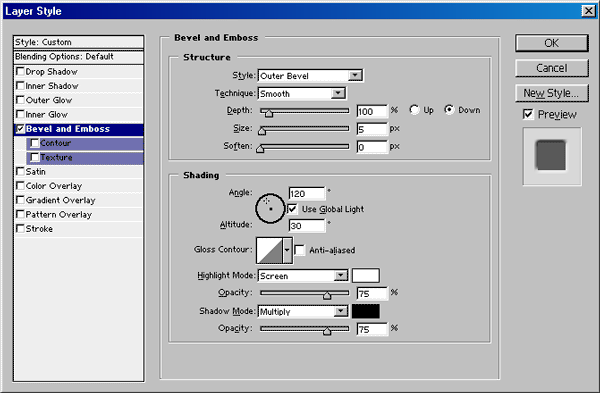This screenshot has width=600, height=393.
Task: Open the white highlight color swatch
Action: (x=366, y=276)
